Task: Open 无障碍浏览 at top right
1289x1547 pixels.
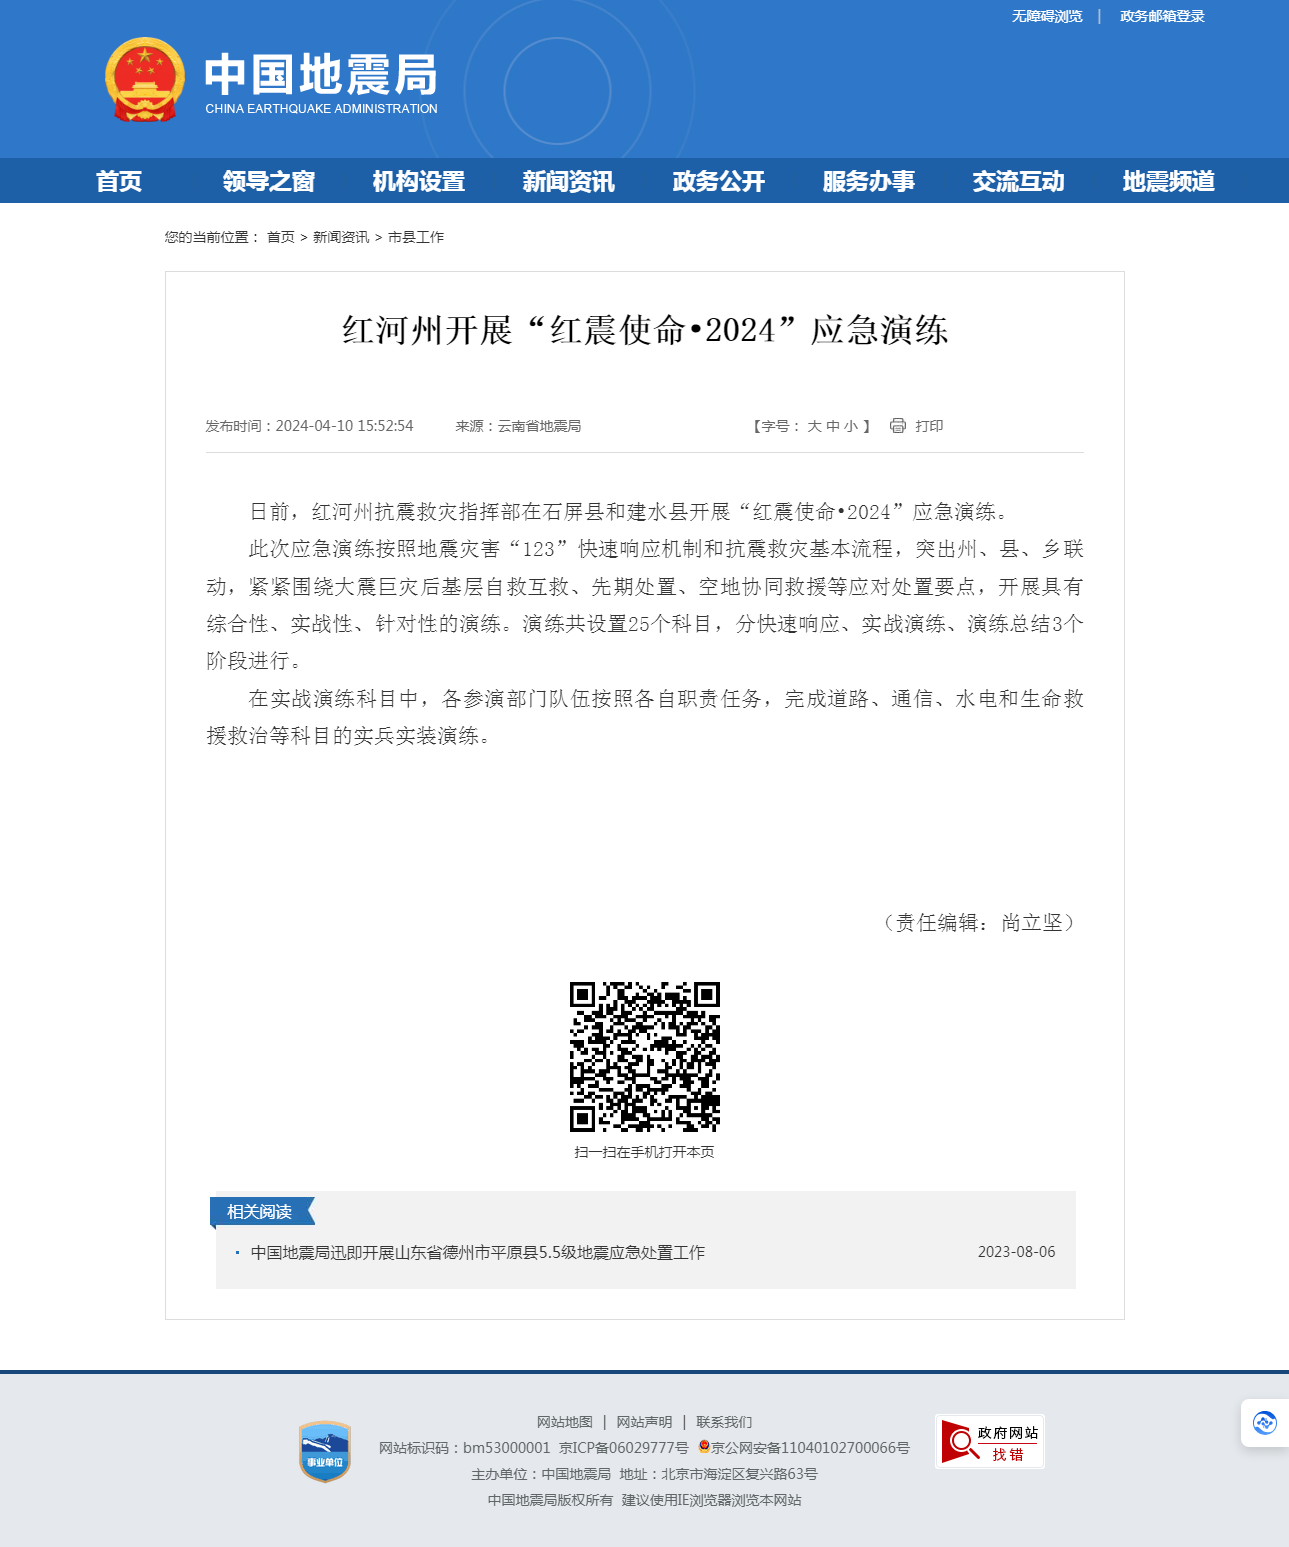Action: [1046, 16]
